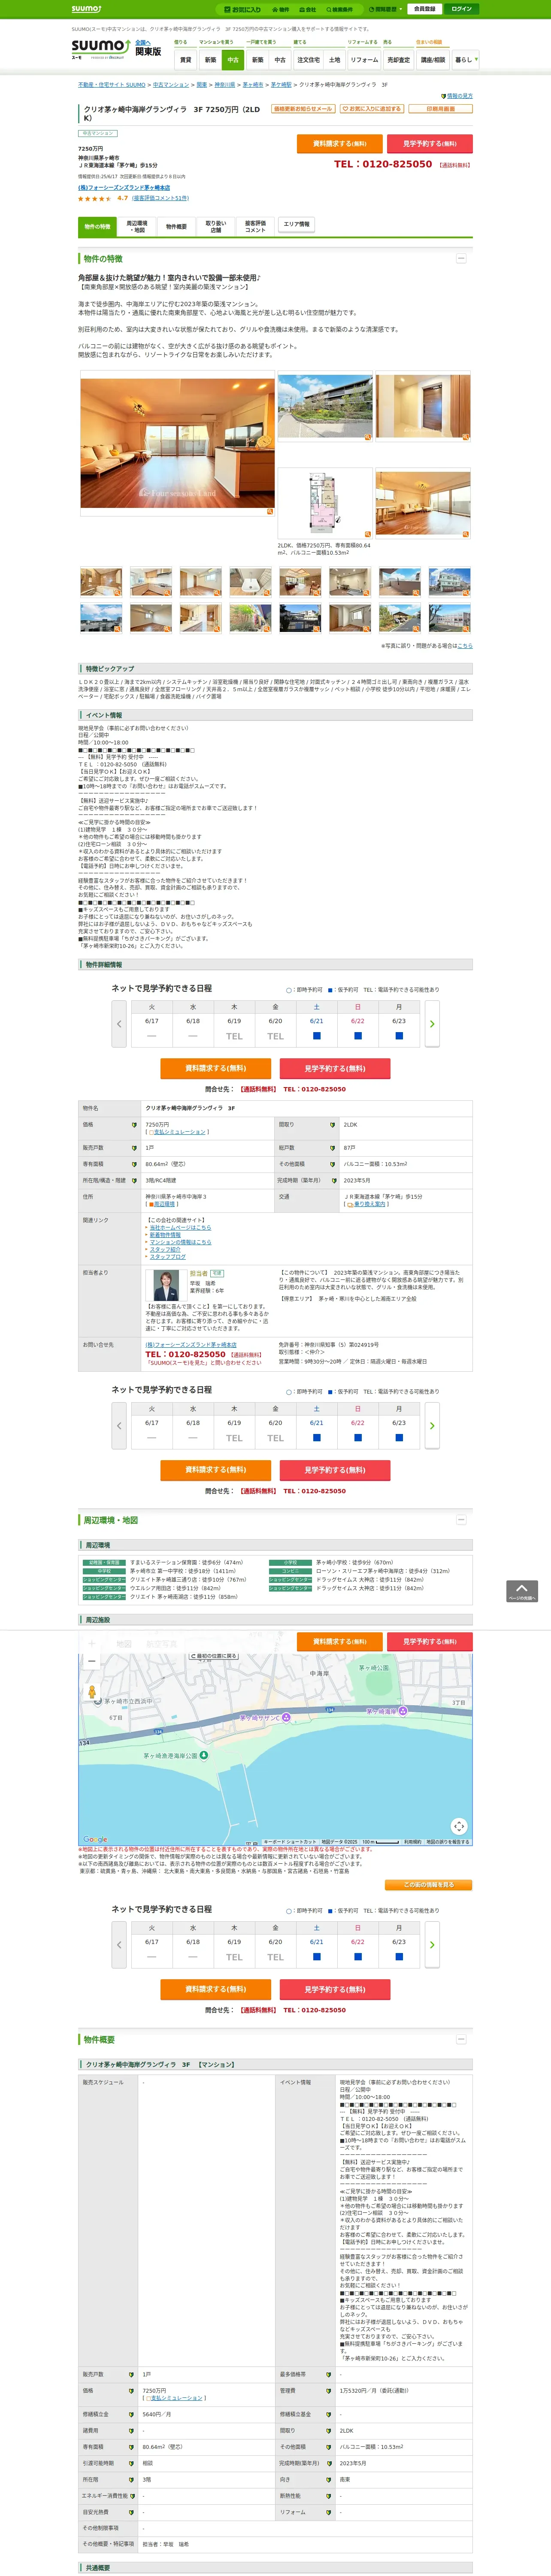Select the green 中古 mansion tab
Viewport: 551px width, 2576px height.
233,60
